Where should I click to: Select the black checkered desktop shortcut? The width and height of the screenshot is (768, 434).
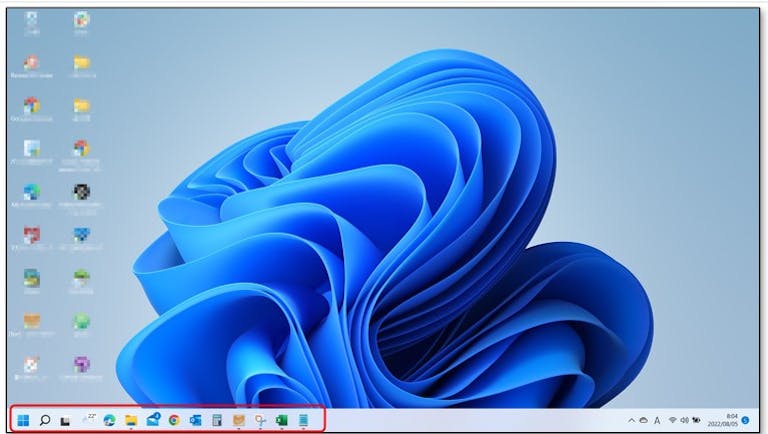pos(81,192)
